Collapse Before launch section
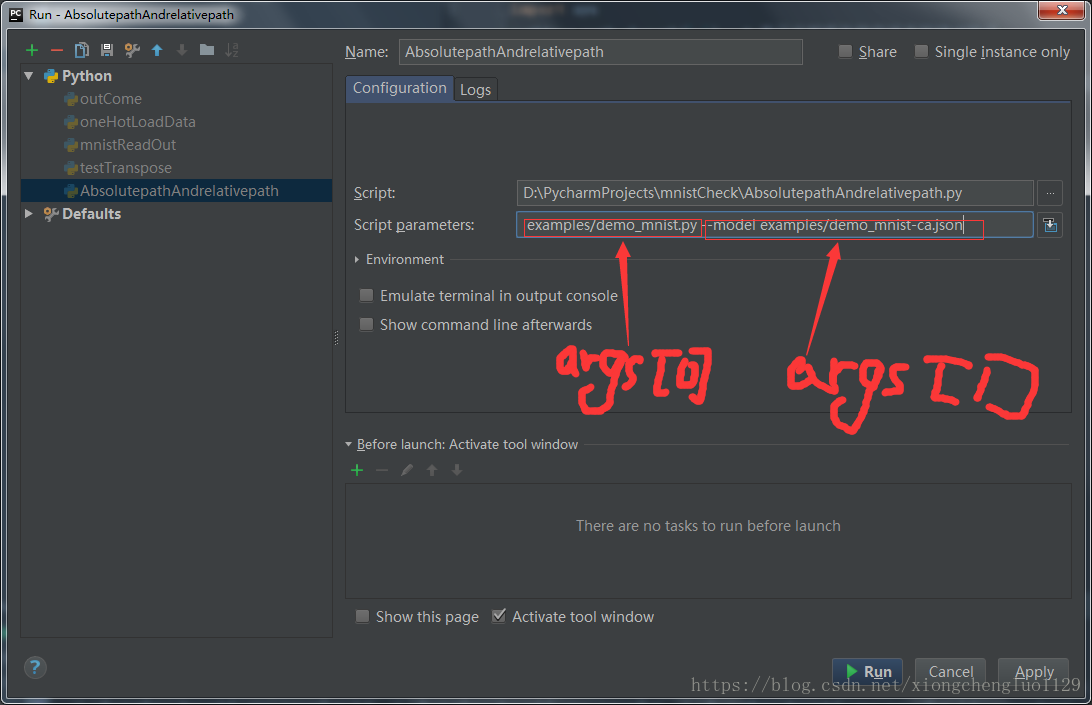The height and width of the screenshot is (705, 1092). 348,444
